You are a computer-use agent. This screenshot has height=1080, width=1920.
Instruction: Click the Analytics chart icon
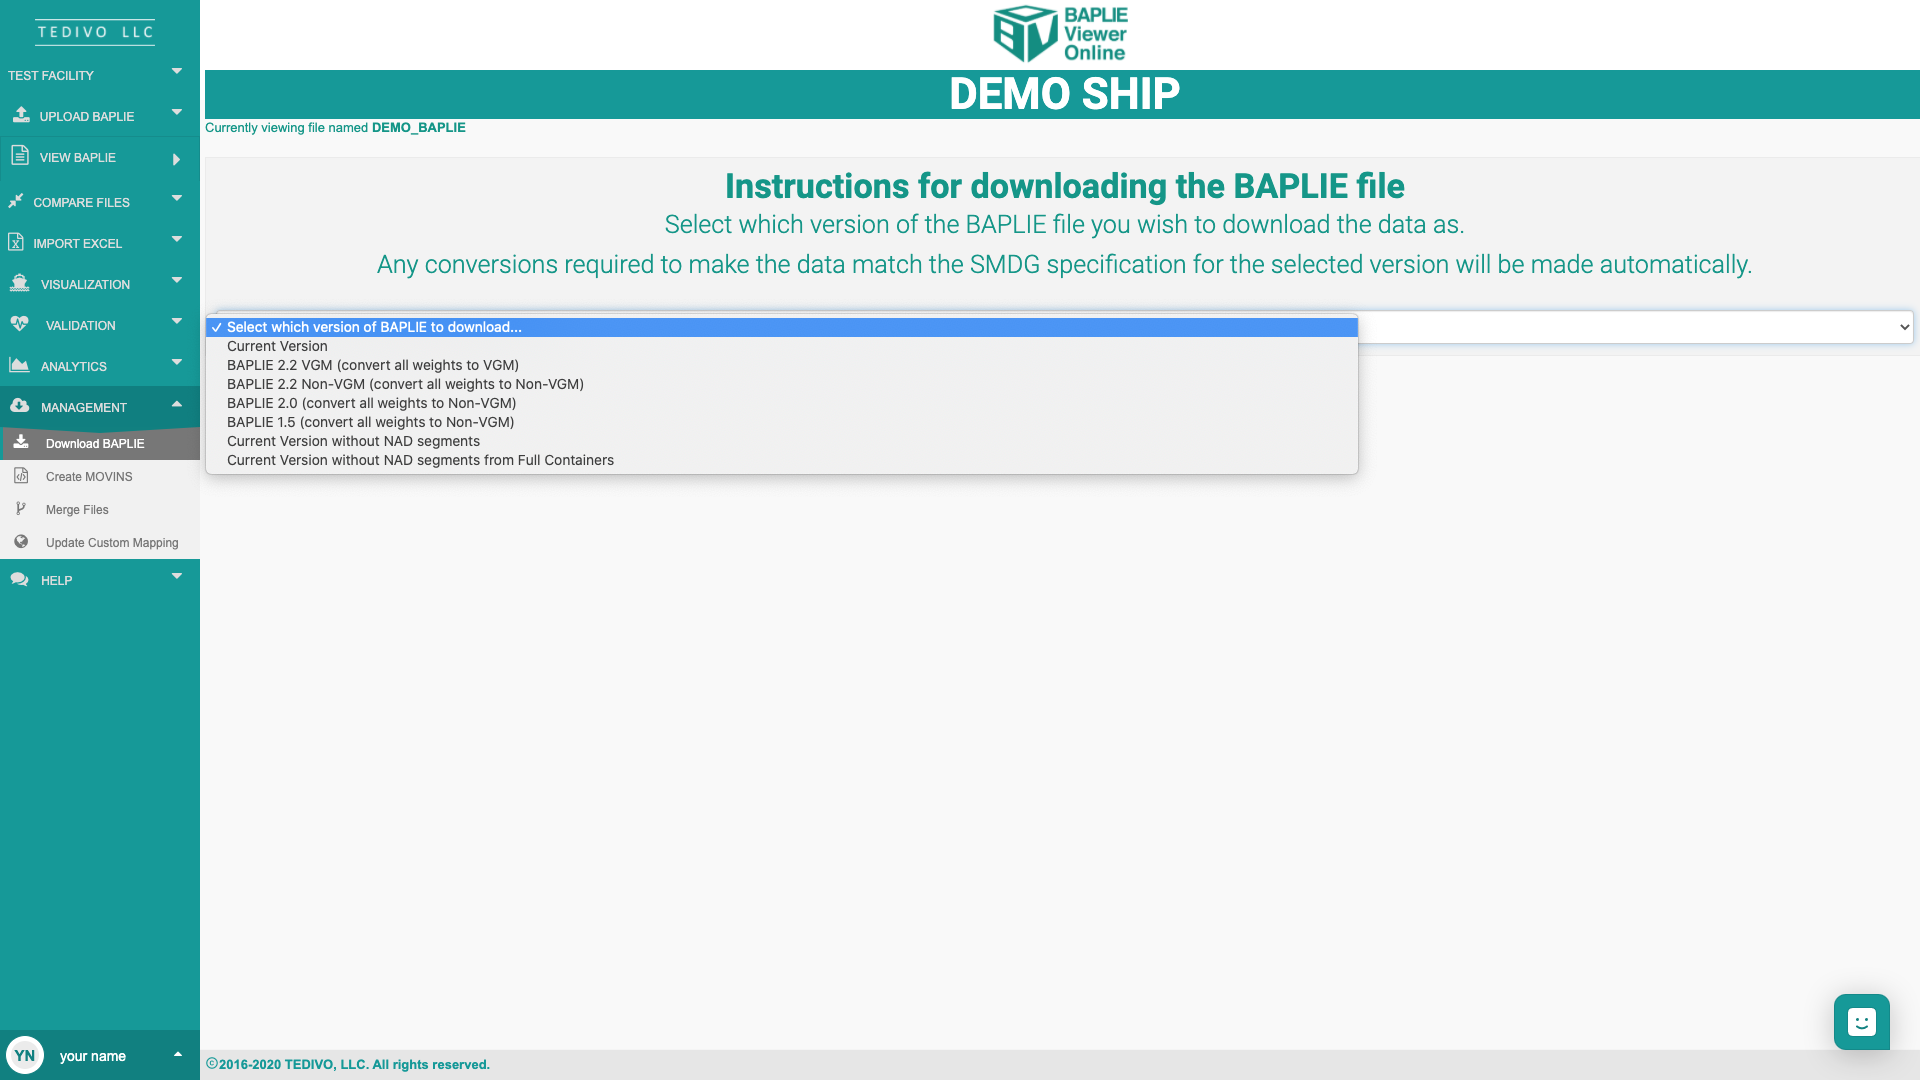(19, 365)
